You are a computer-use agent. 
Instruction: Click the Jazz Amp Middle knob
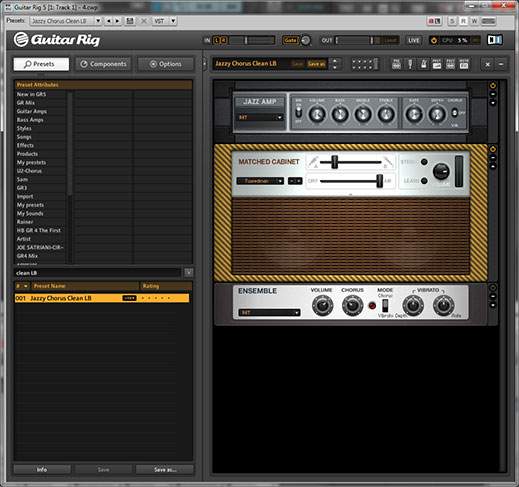[363, 114]
